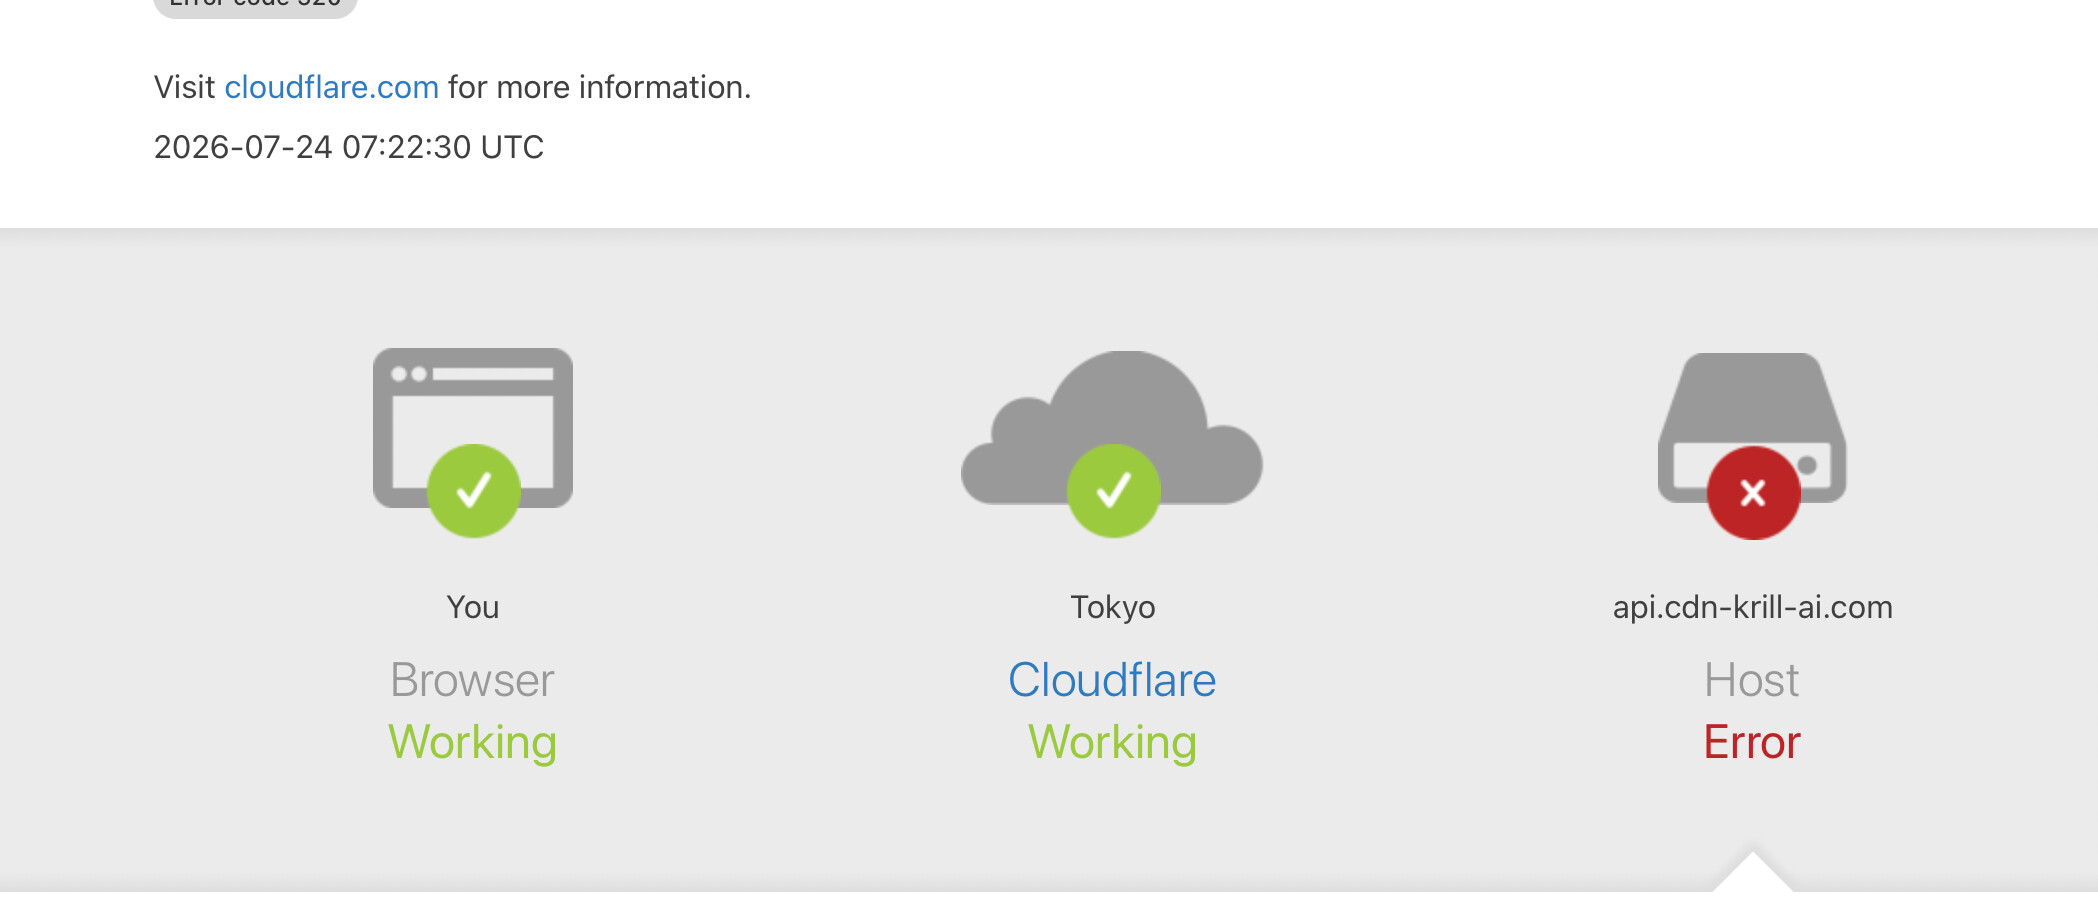Select the timestamp 2026-07-24 07:22:30 UTC
The image size is (2098, 916).
349,148
